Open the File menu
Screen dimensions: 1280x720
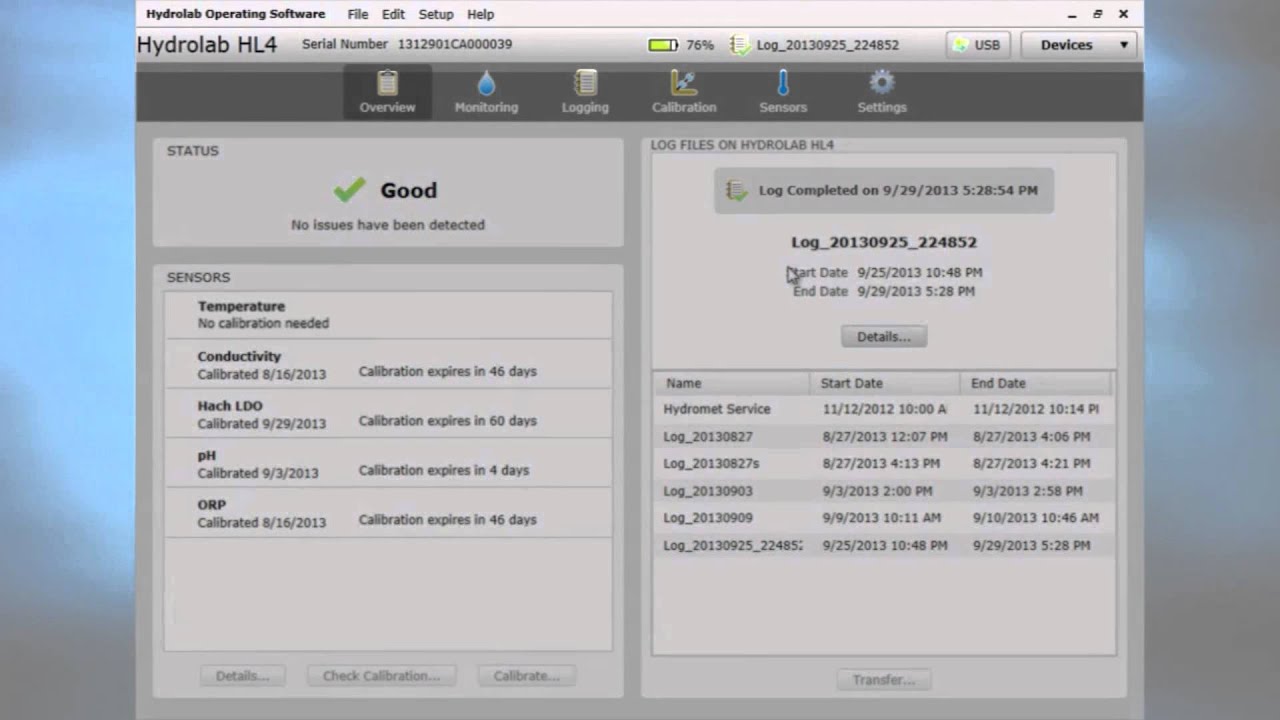point(357,14)
